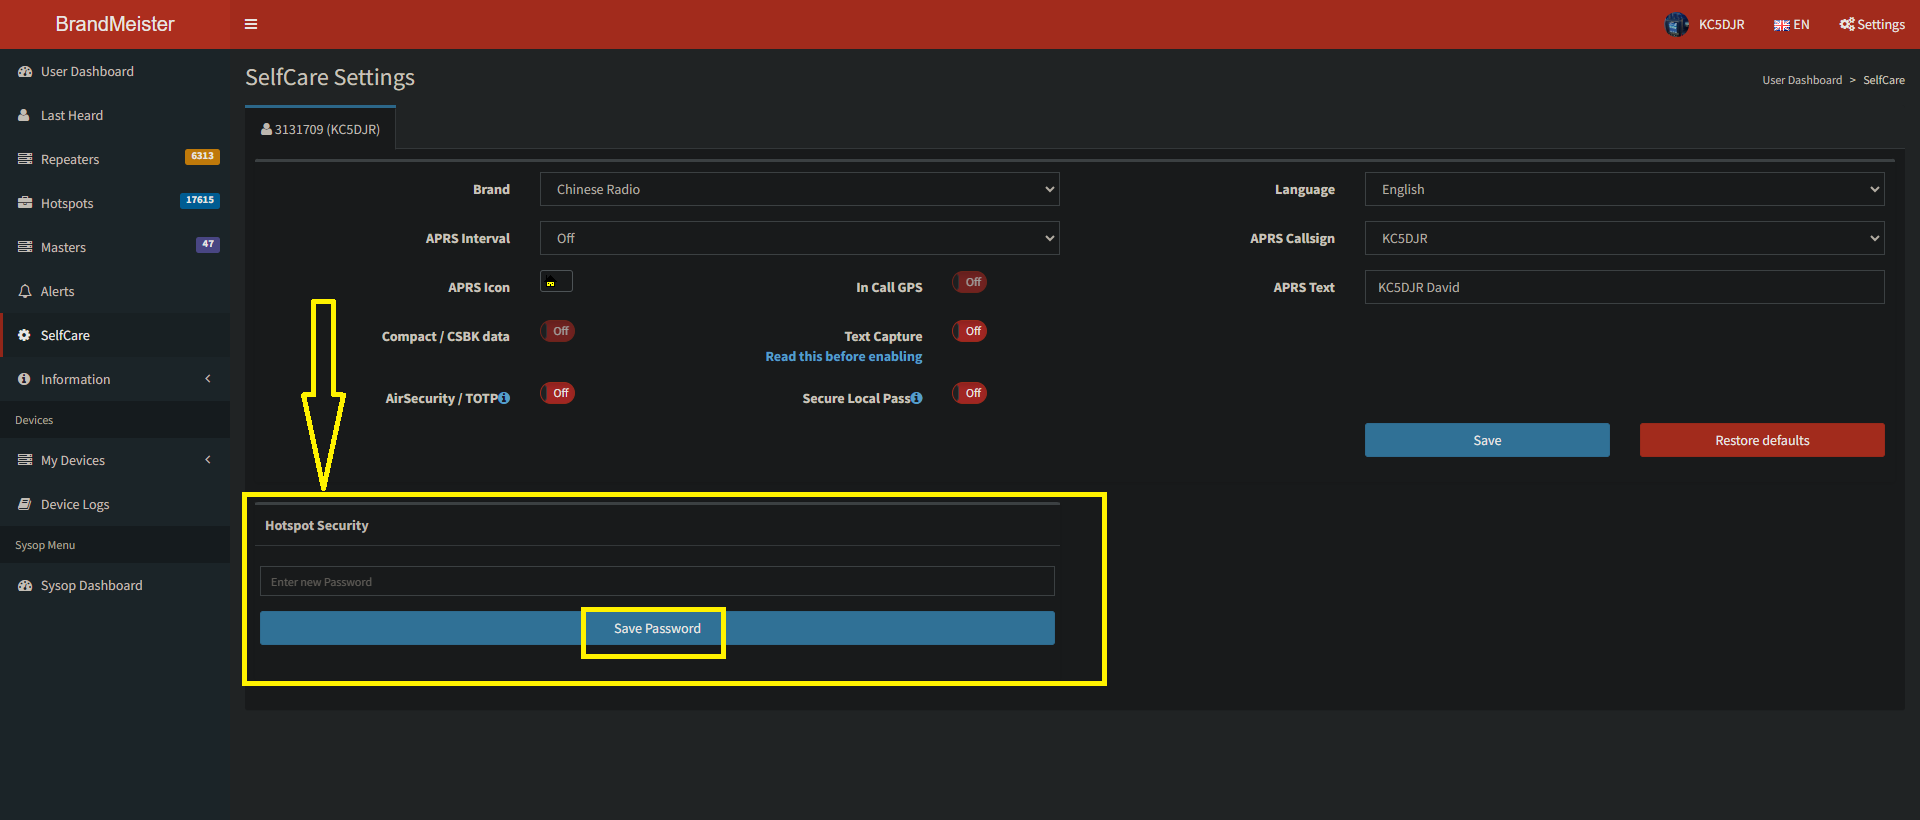
Task: Open the APRS Interval dropdown
Action: click(x=800, y=238)
